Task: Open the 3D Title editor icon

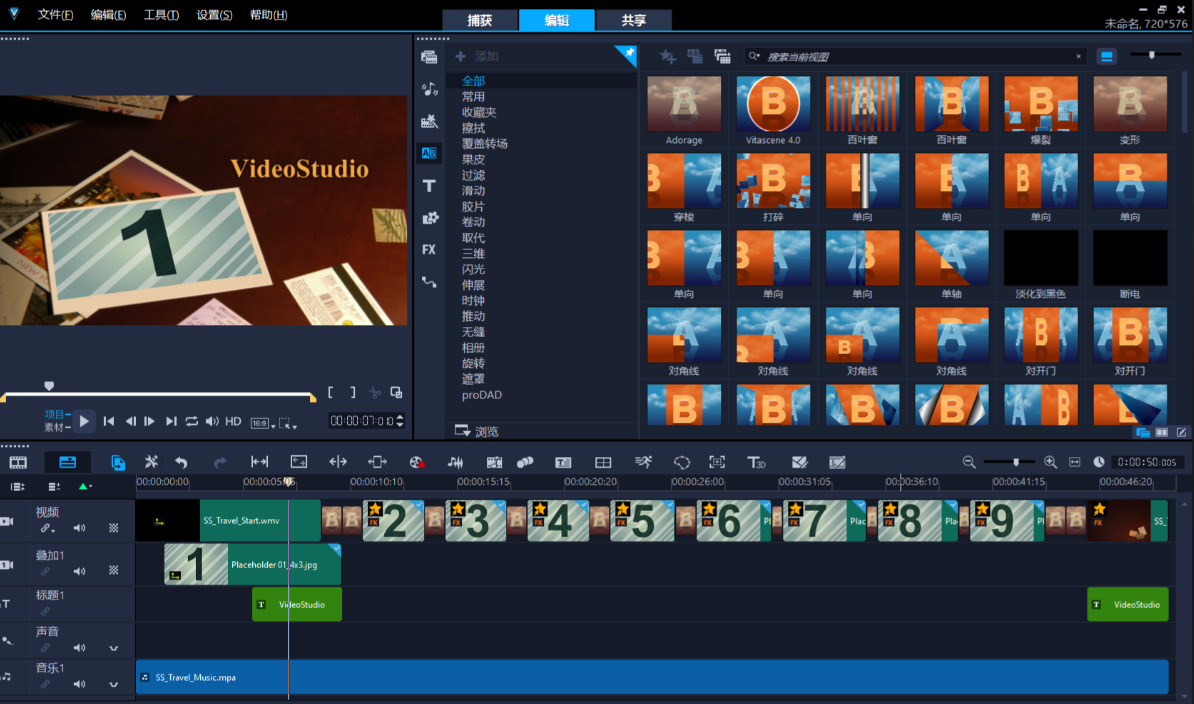Action: (756, 462)
